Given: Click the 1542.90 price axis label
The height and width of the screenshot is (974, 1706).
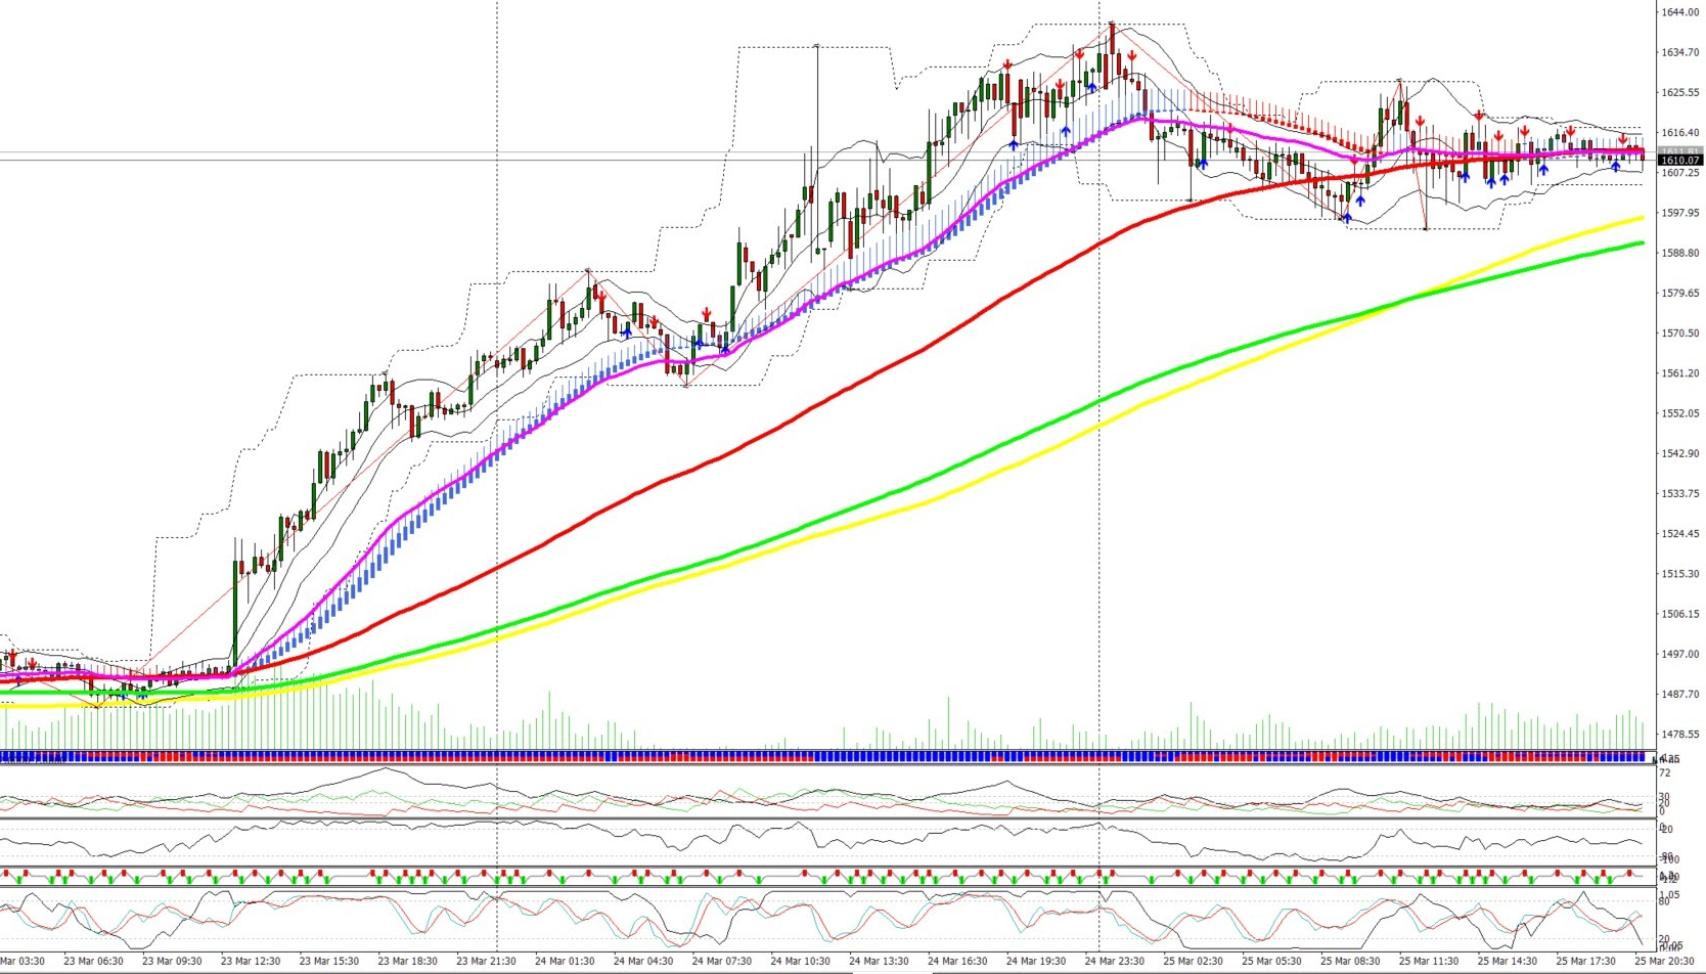Looking at the screenshot, I should pyautogui.click(x=1680, y=453).
